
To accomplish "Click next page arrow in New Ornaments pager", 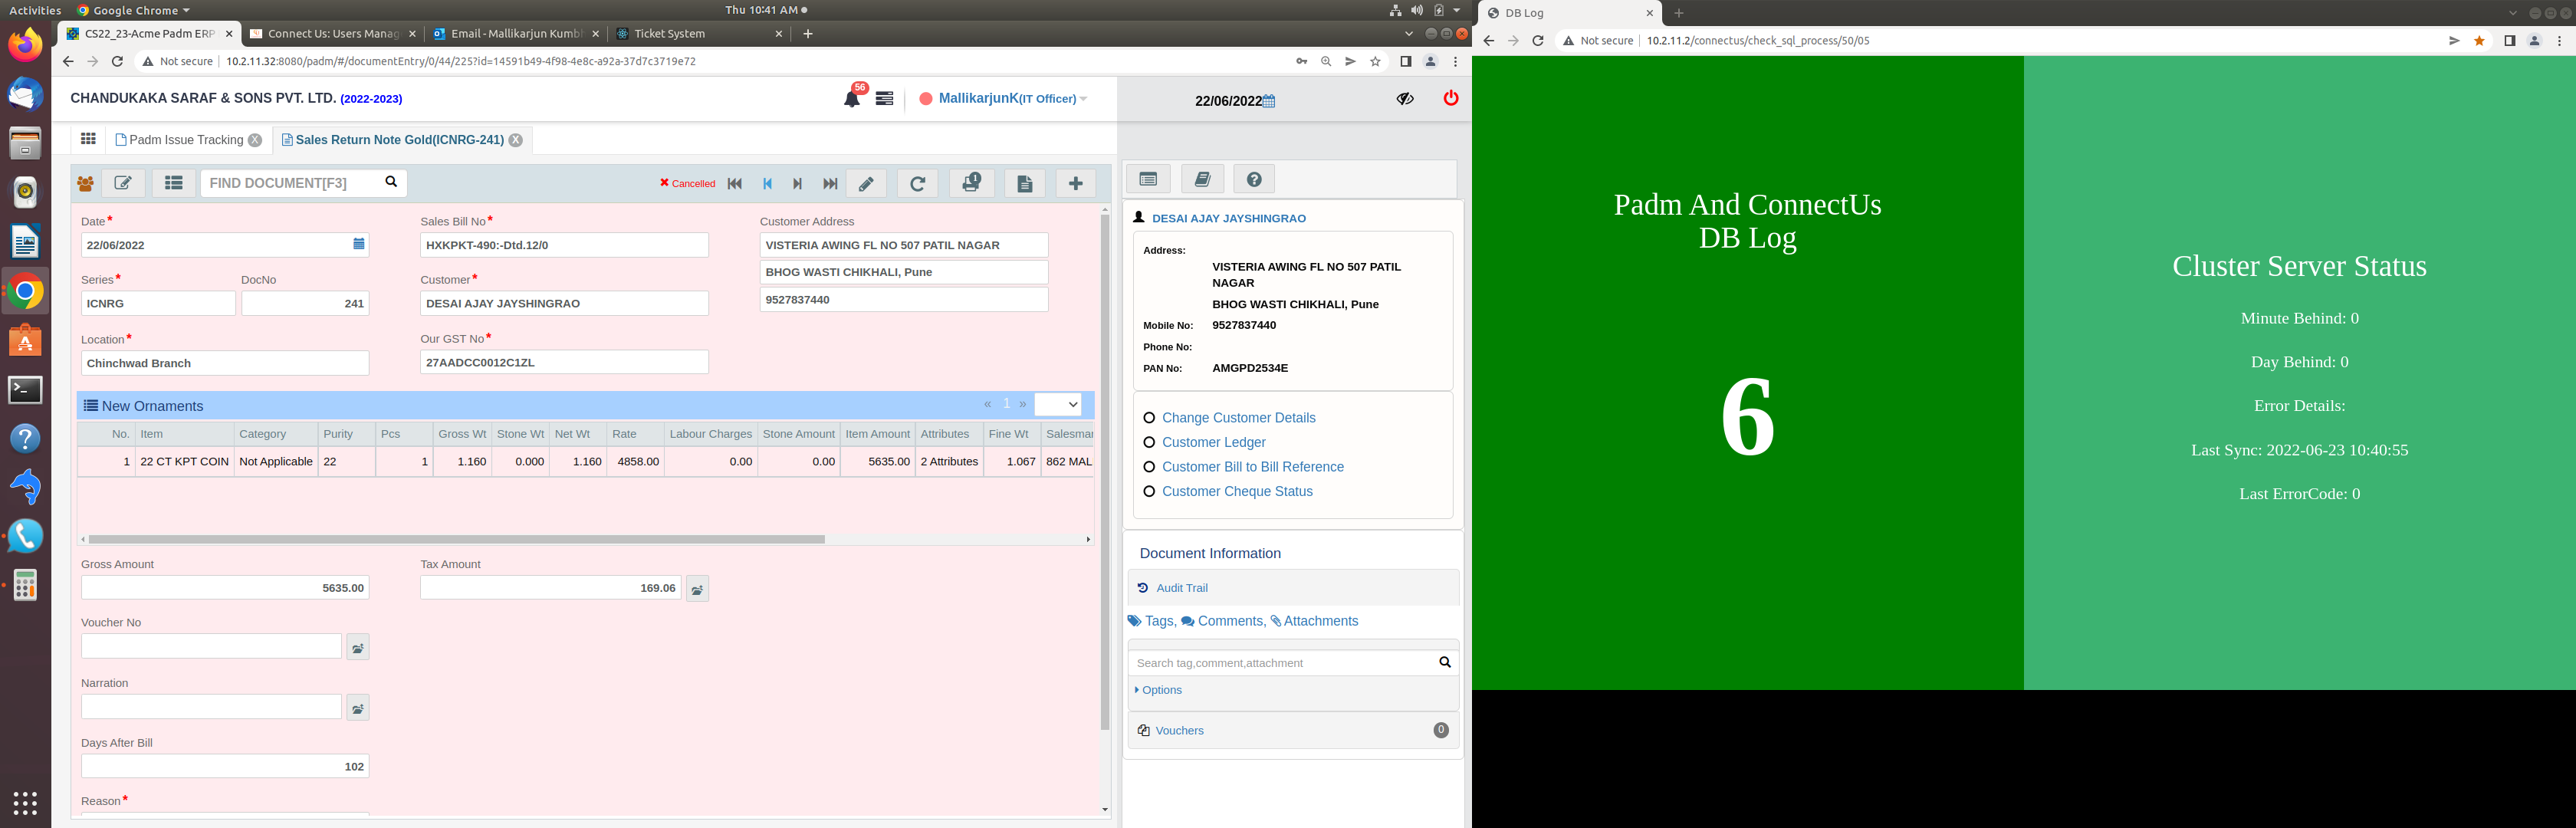I will (x=1022, y=404).
